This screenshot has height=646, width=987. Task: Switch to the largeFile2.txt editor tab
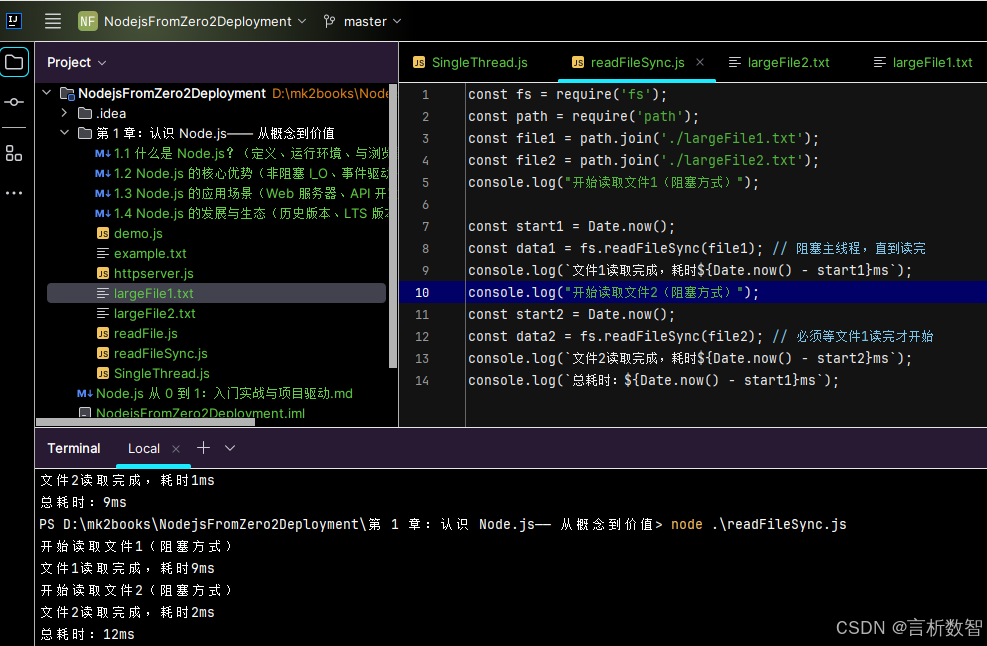(779, 62)
